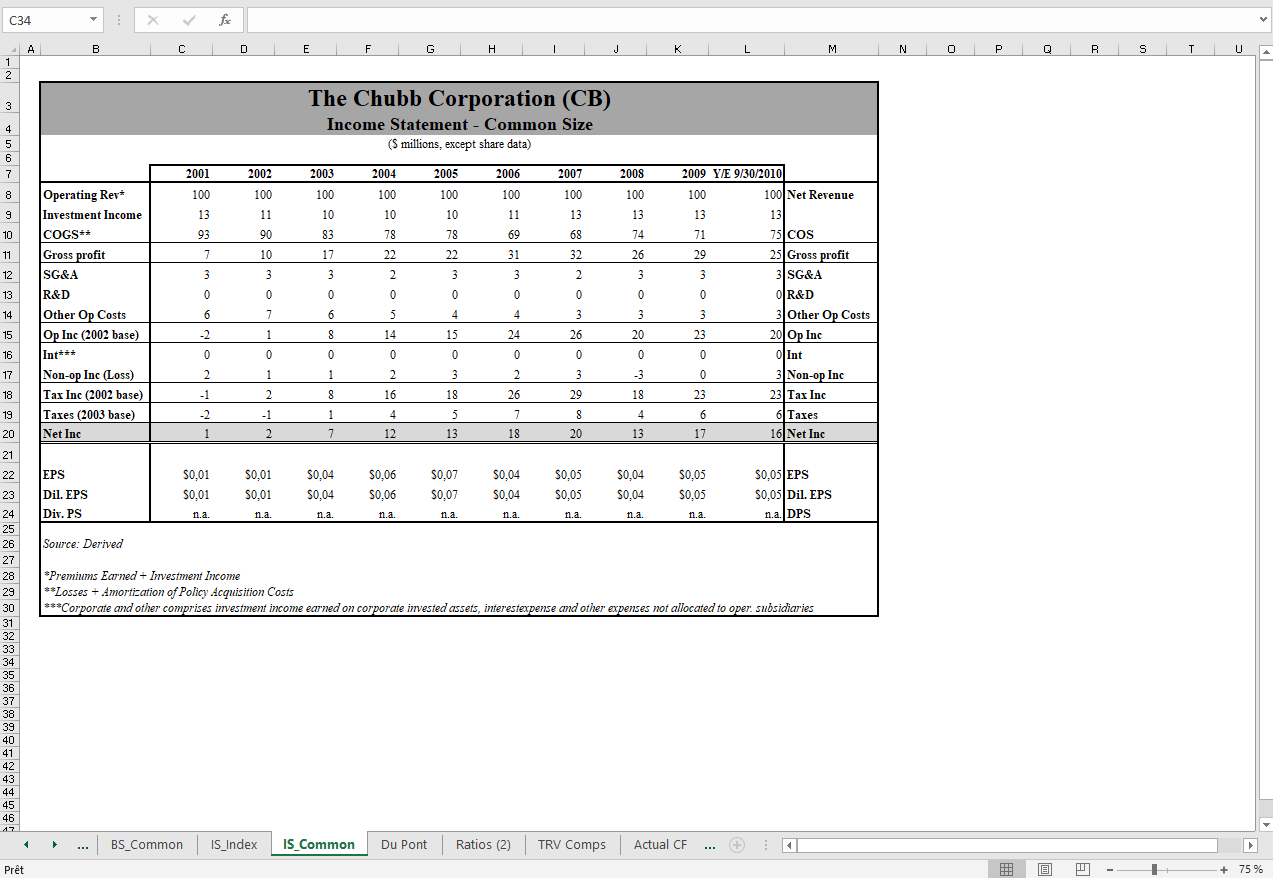Expand the formula bar chevron
1273x878 pixels.
coord(1264,20)
